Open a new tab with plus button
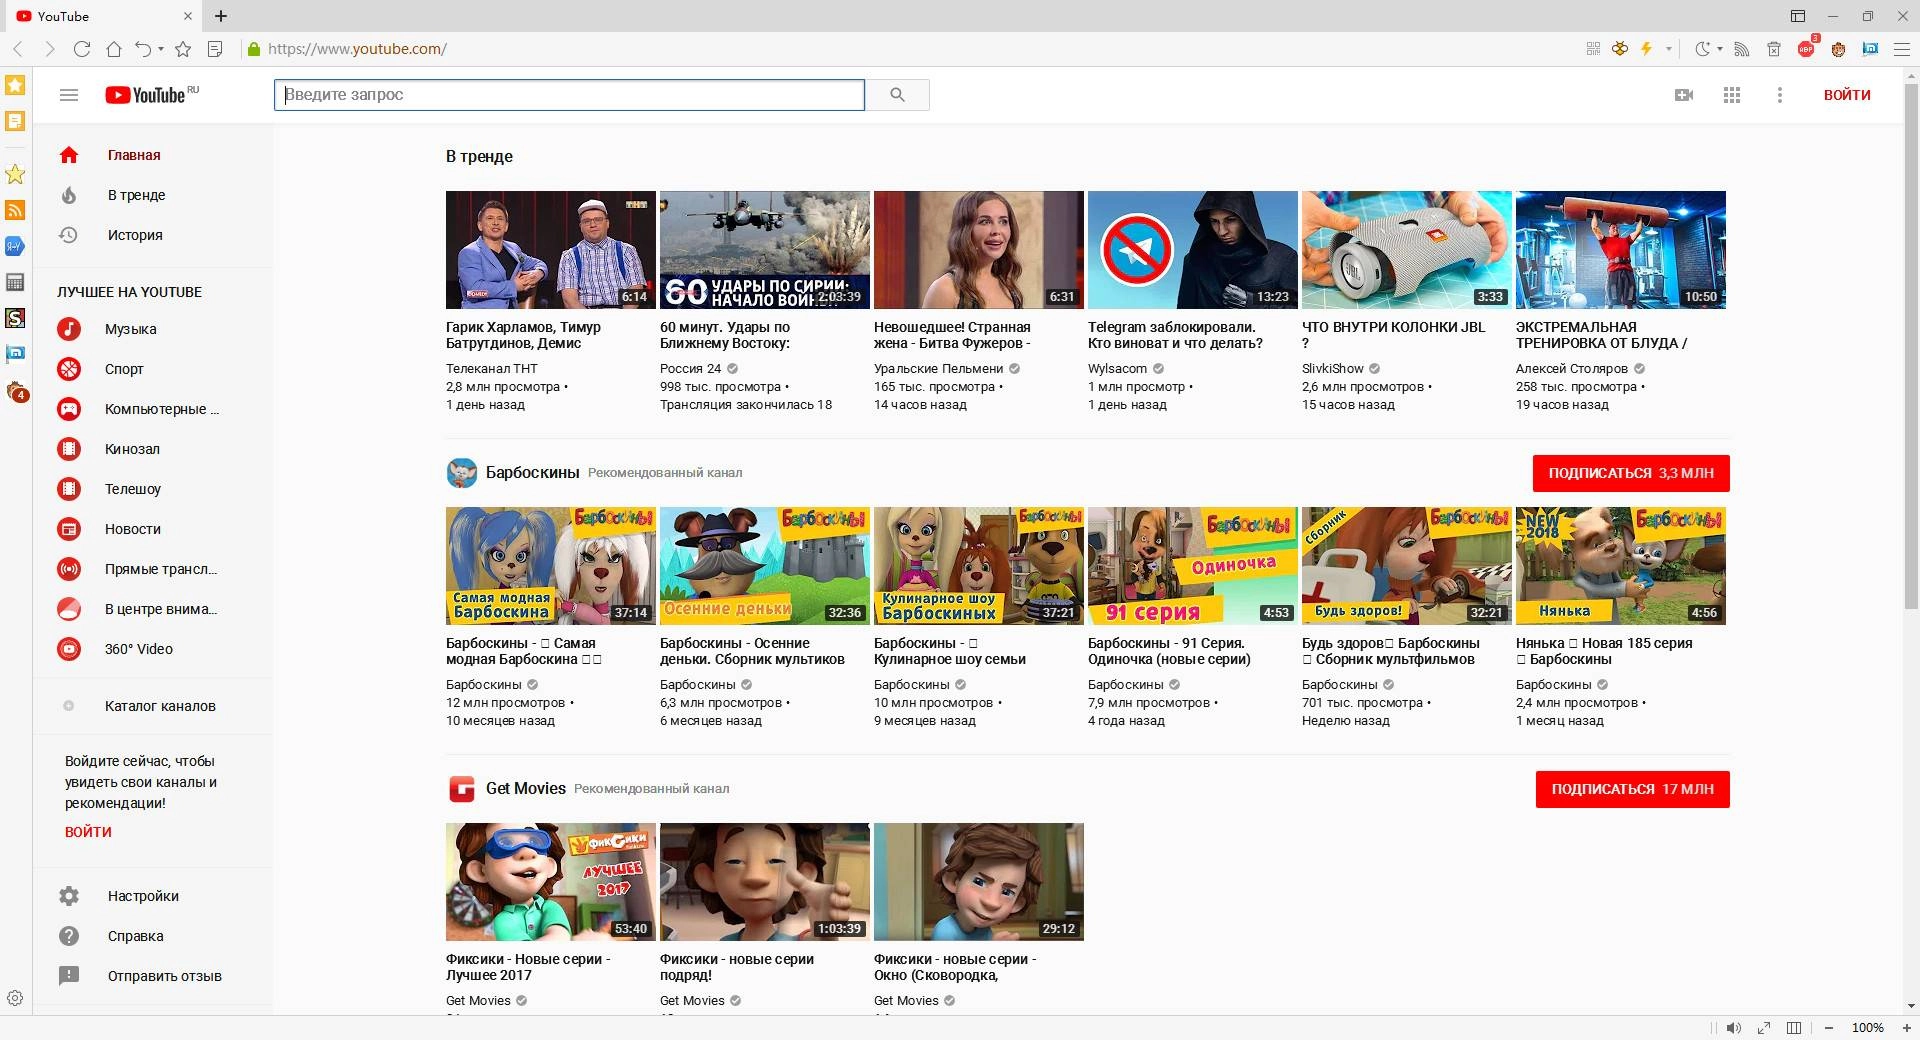1920x1040 pixels. coord(221,16)
